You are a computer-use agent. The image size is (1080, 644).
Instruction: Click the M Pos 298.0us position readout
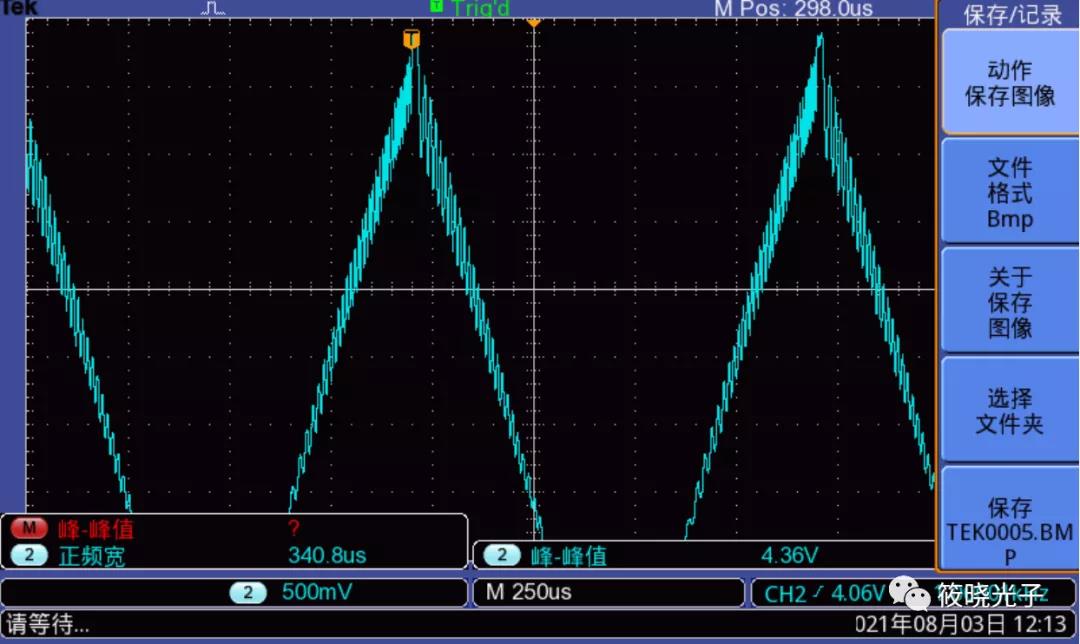point(793,9)
